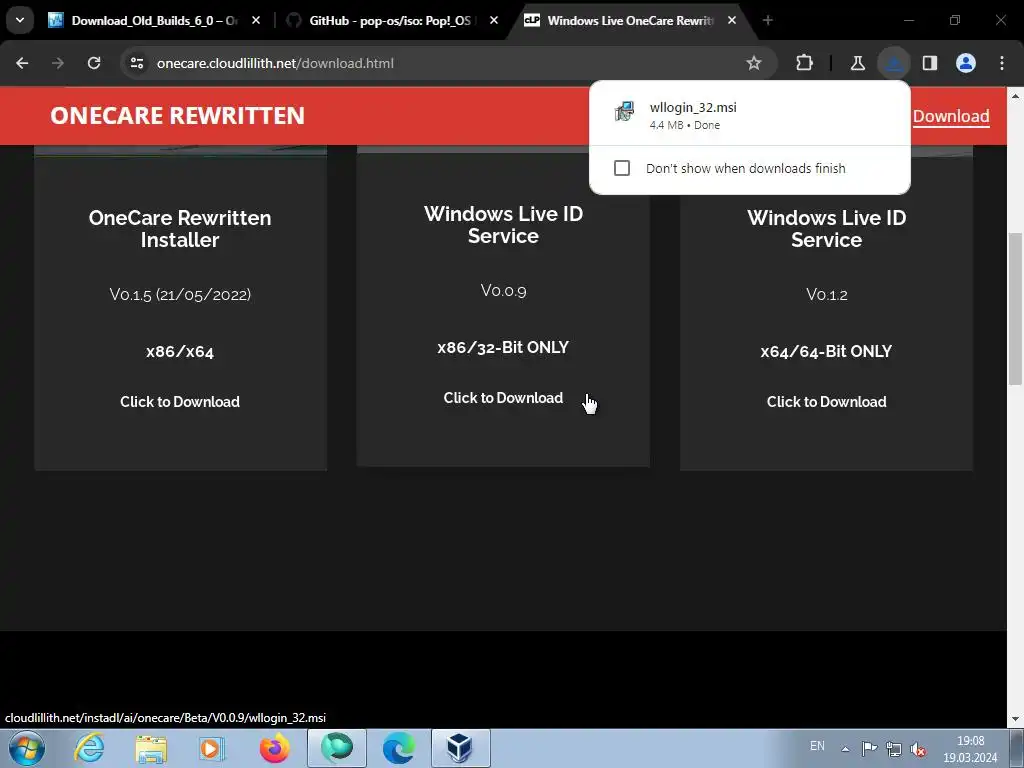Download Windows Live ID Service x64/64-Bit
The height and width of the screenshot is (768, 1024).
826,402
